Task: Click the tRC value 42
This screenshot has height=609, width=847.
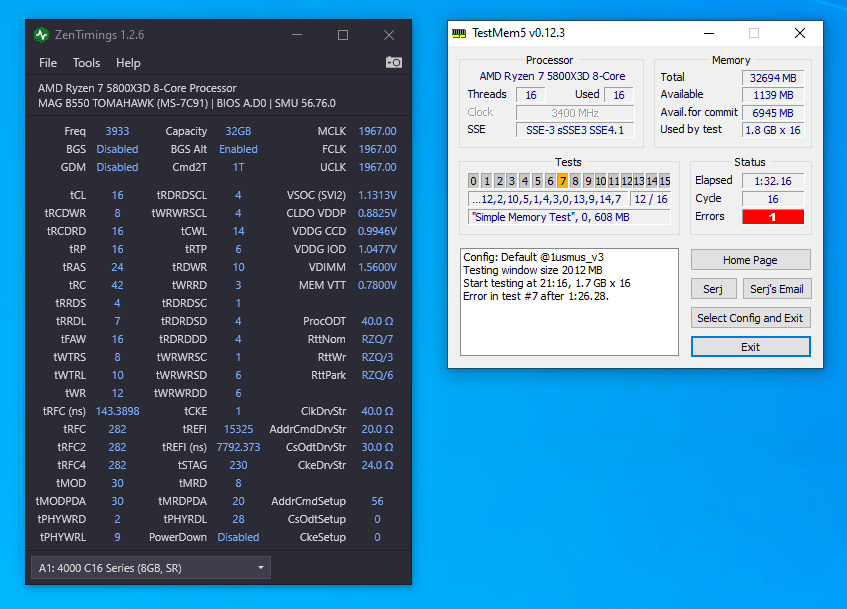Action: [117, 285]
